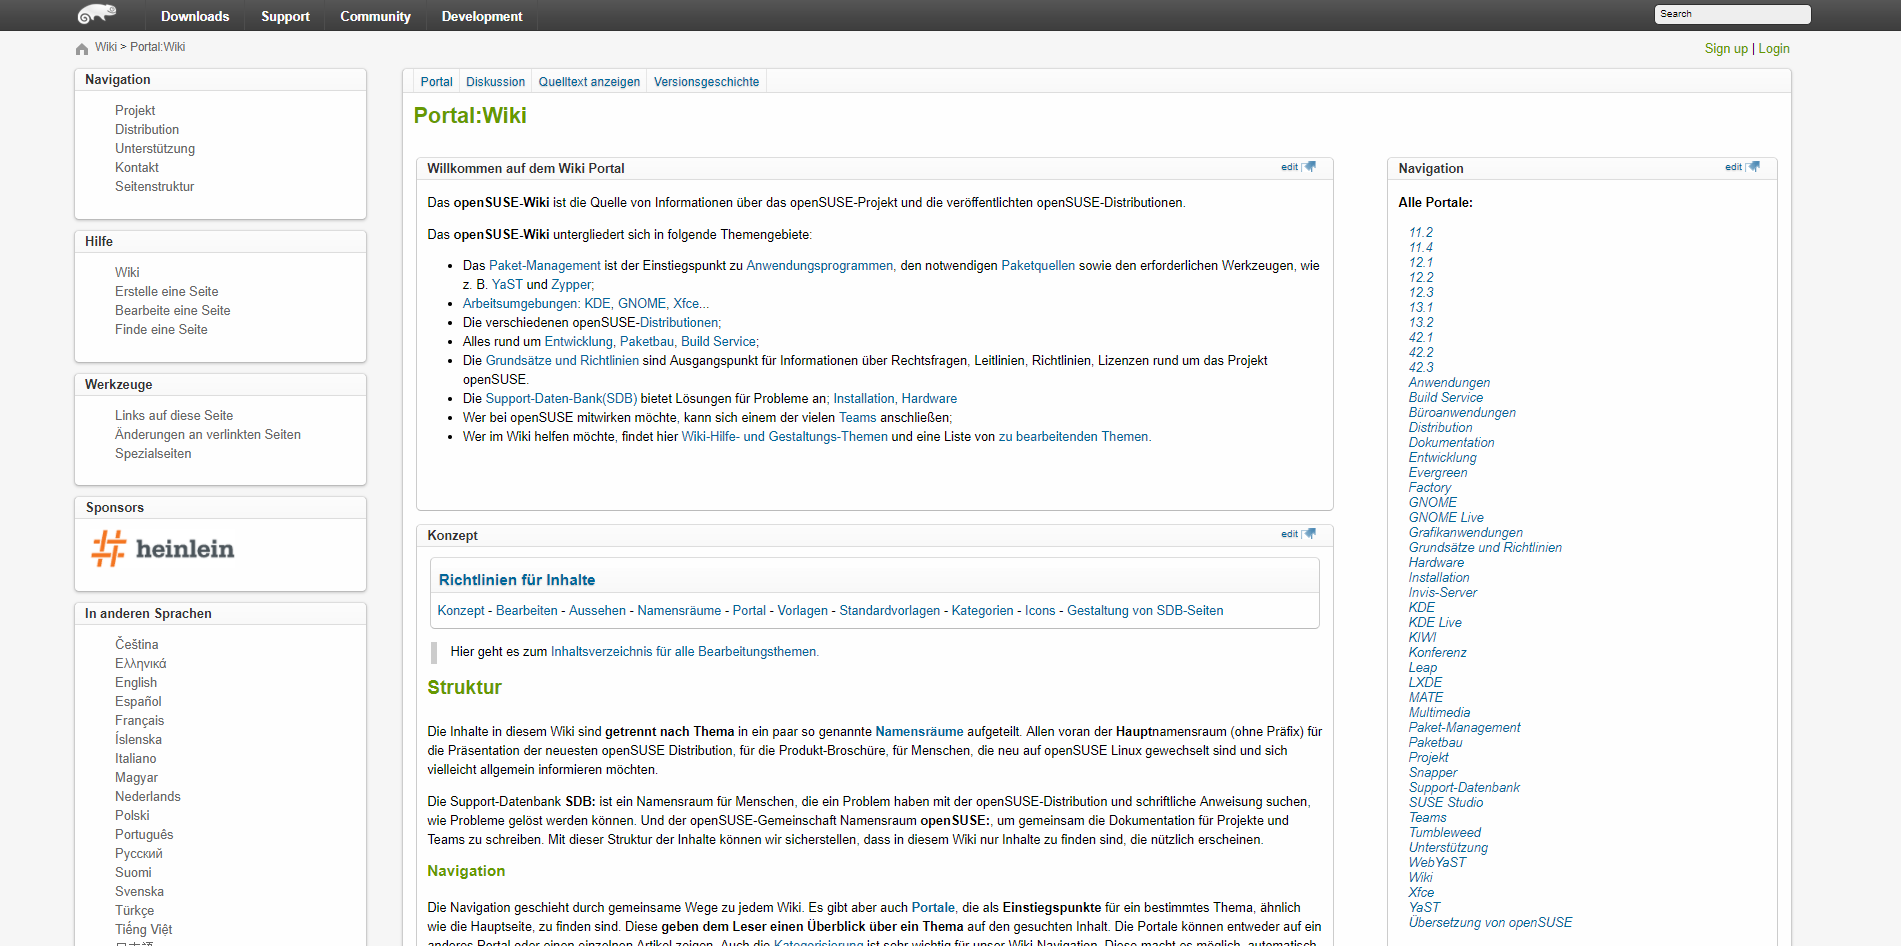Open SUSE Studio portal link
The width and height of the screenshot is (1901, 946).
(1446, 803)
